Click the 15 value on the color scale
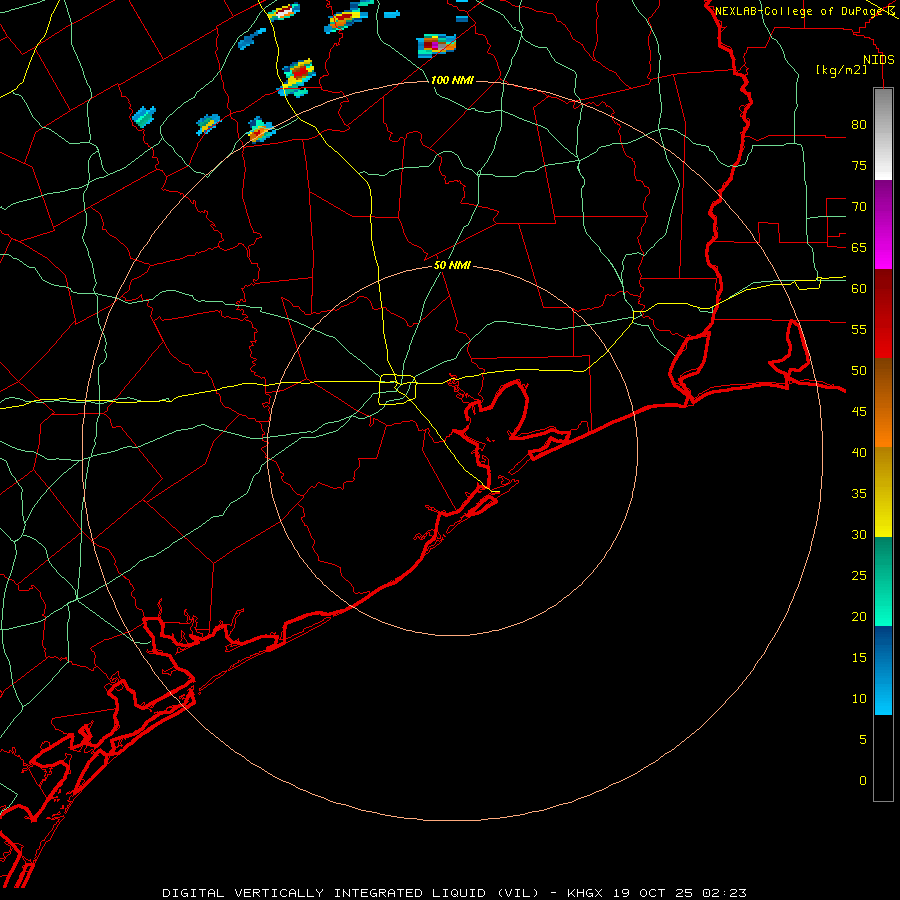This screenshot has height=900, width=900. pyautogui.click(x=859, y=658)
